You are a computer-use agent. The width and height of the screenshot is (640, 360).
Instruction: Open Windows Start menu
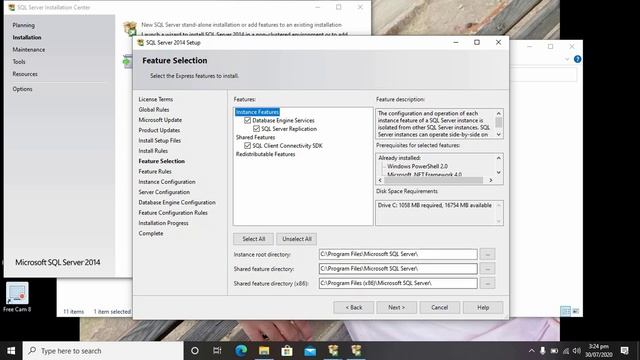[11, 351]
